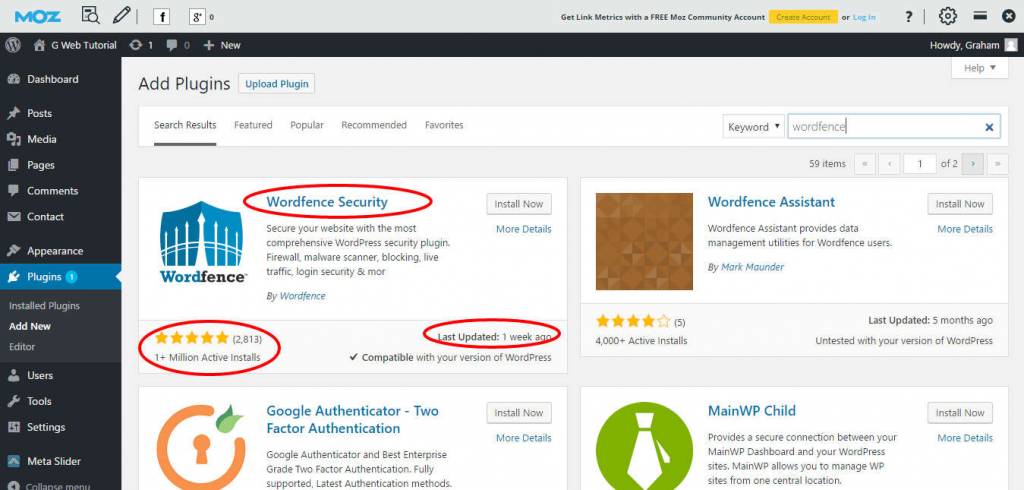Open MozBar help question mark
Image resolution: width=1024 pixels, height=490 pixels.
908,17
